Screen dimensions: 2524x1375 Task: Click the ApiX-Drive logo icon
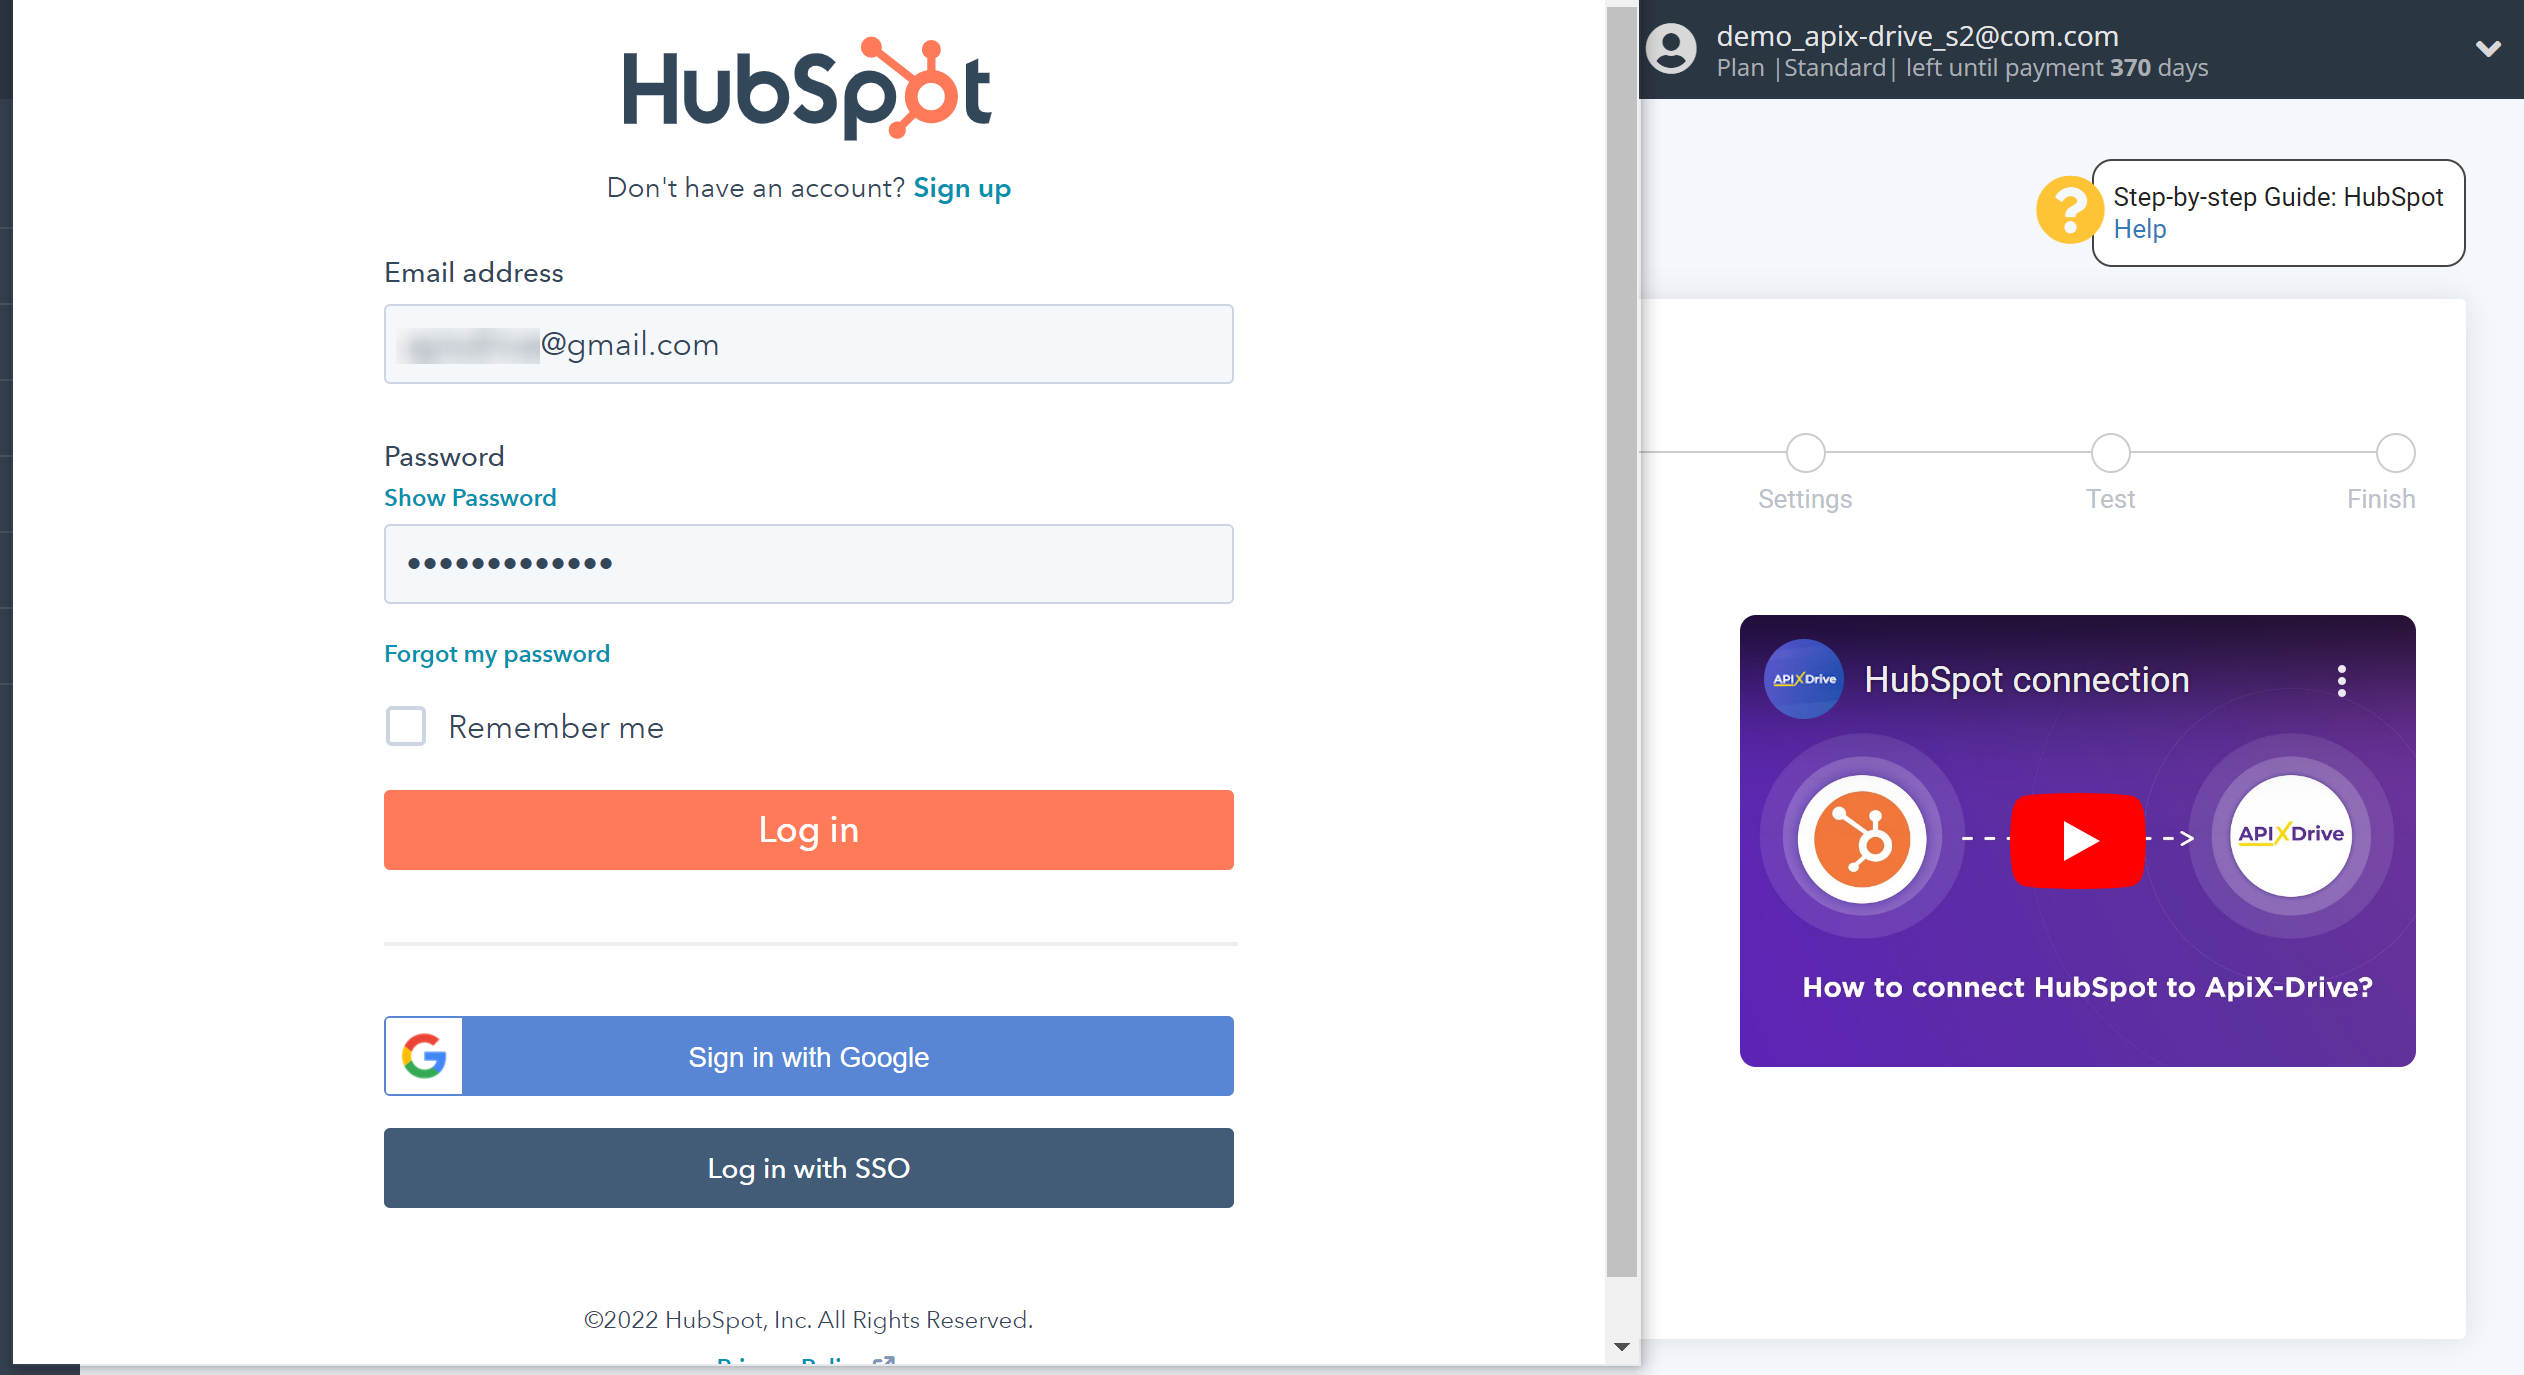[x=2290, y=837]
